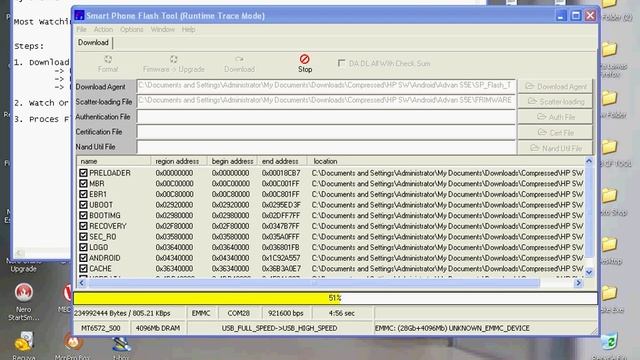
Task: Click scroll up arrow of partition list
Action: [x=589, y=161]
